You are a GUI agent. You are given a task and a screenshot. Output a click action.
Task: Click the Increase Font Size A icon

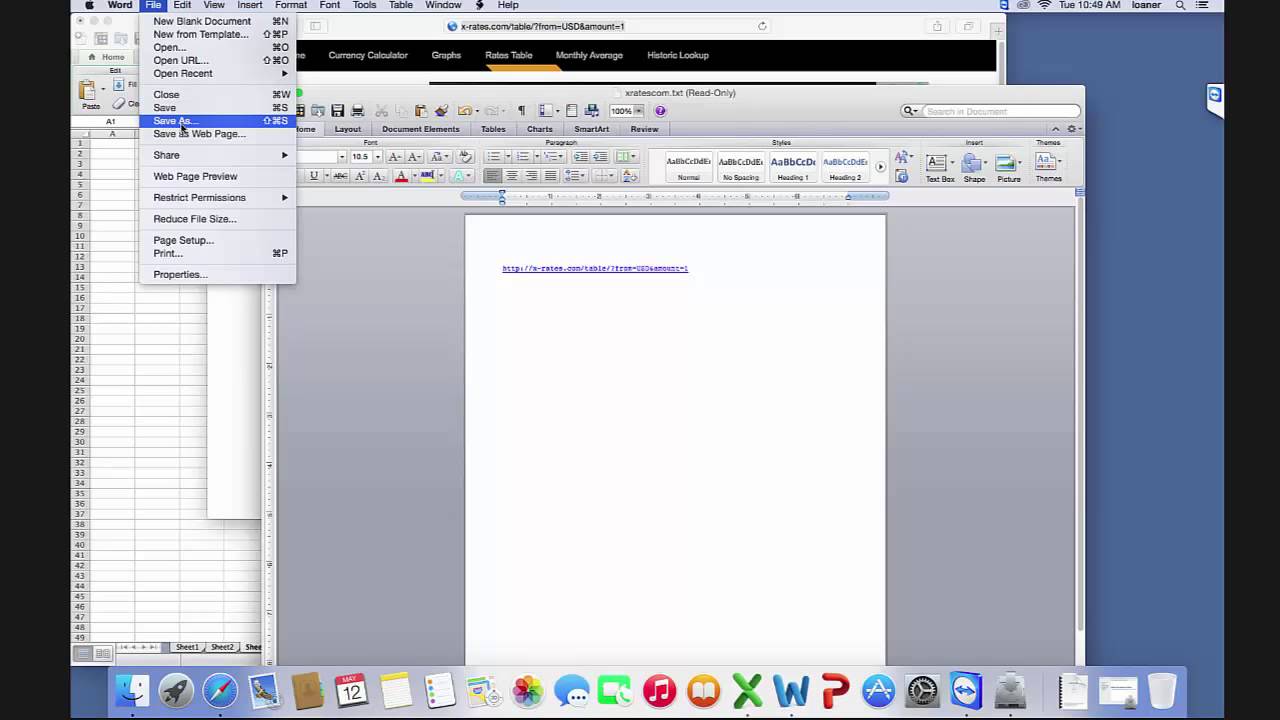tap(395, 157)
